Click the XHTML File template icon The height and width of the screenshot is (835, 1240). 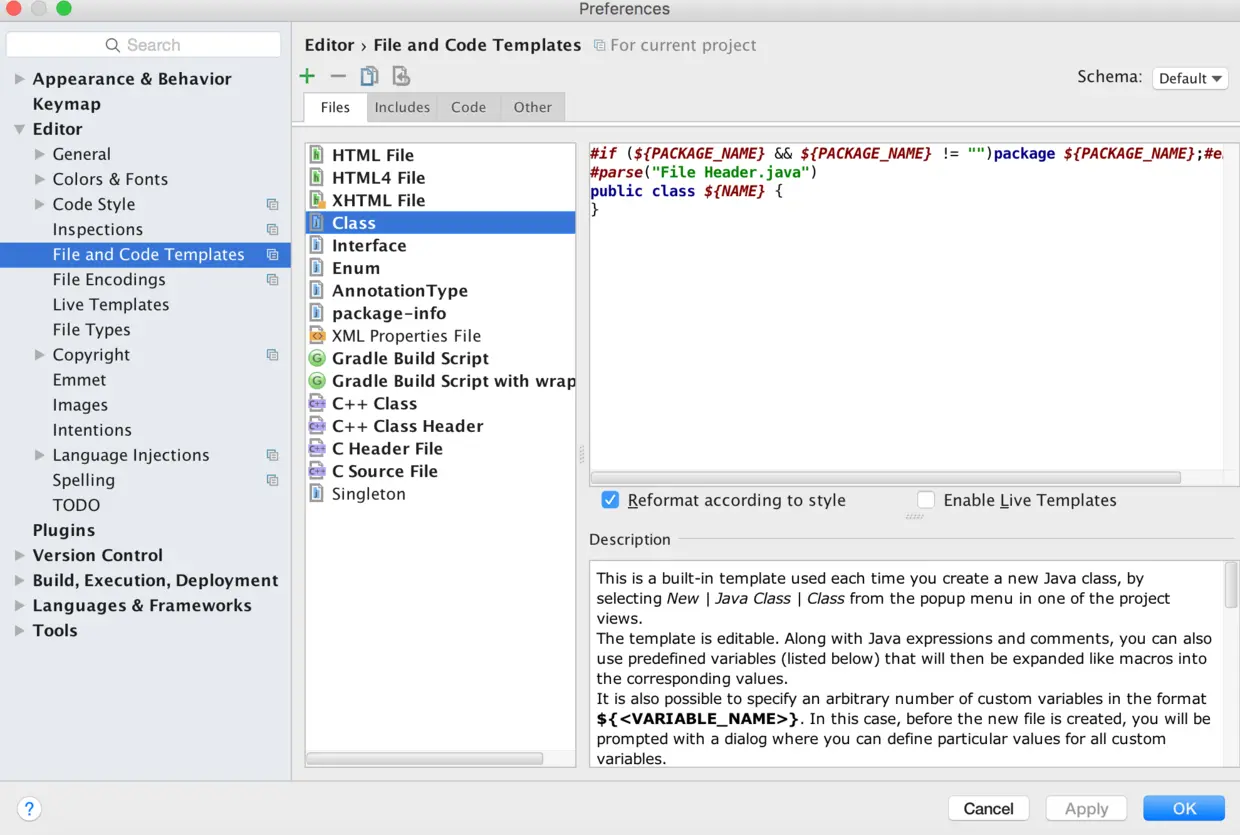coord(317,200)
